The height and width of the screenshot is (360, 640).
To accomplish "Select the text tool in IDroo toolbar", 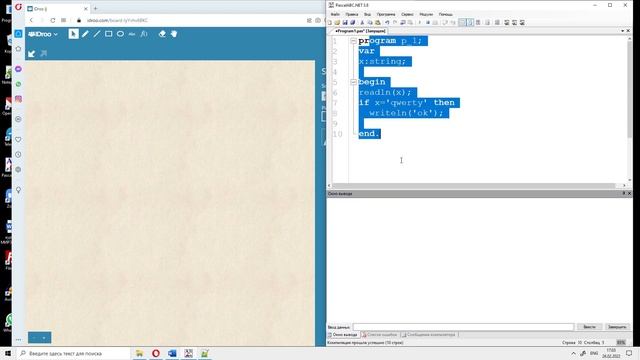I will click(x=132, y=34).
